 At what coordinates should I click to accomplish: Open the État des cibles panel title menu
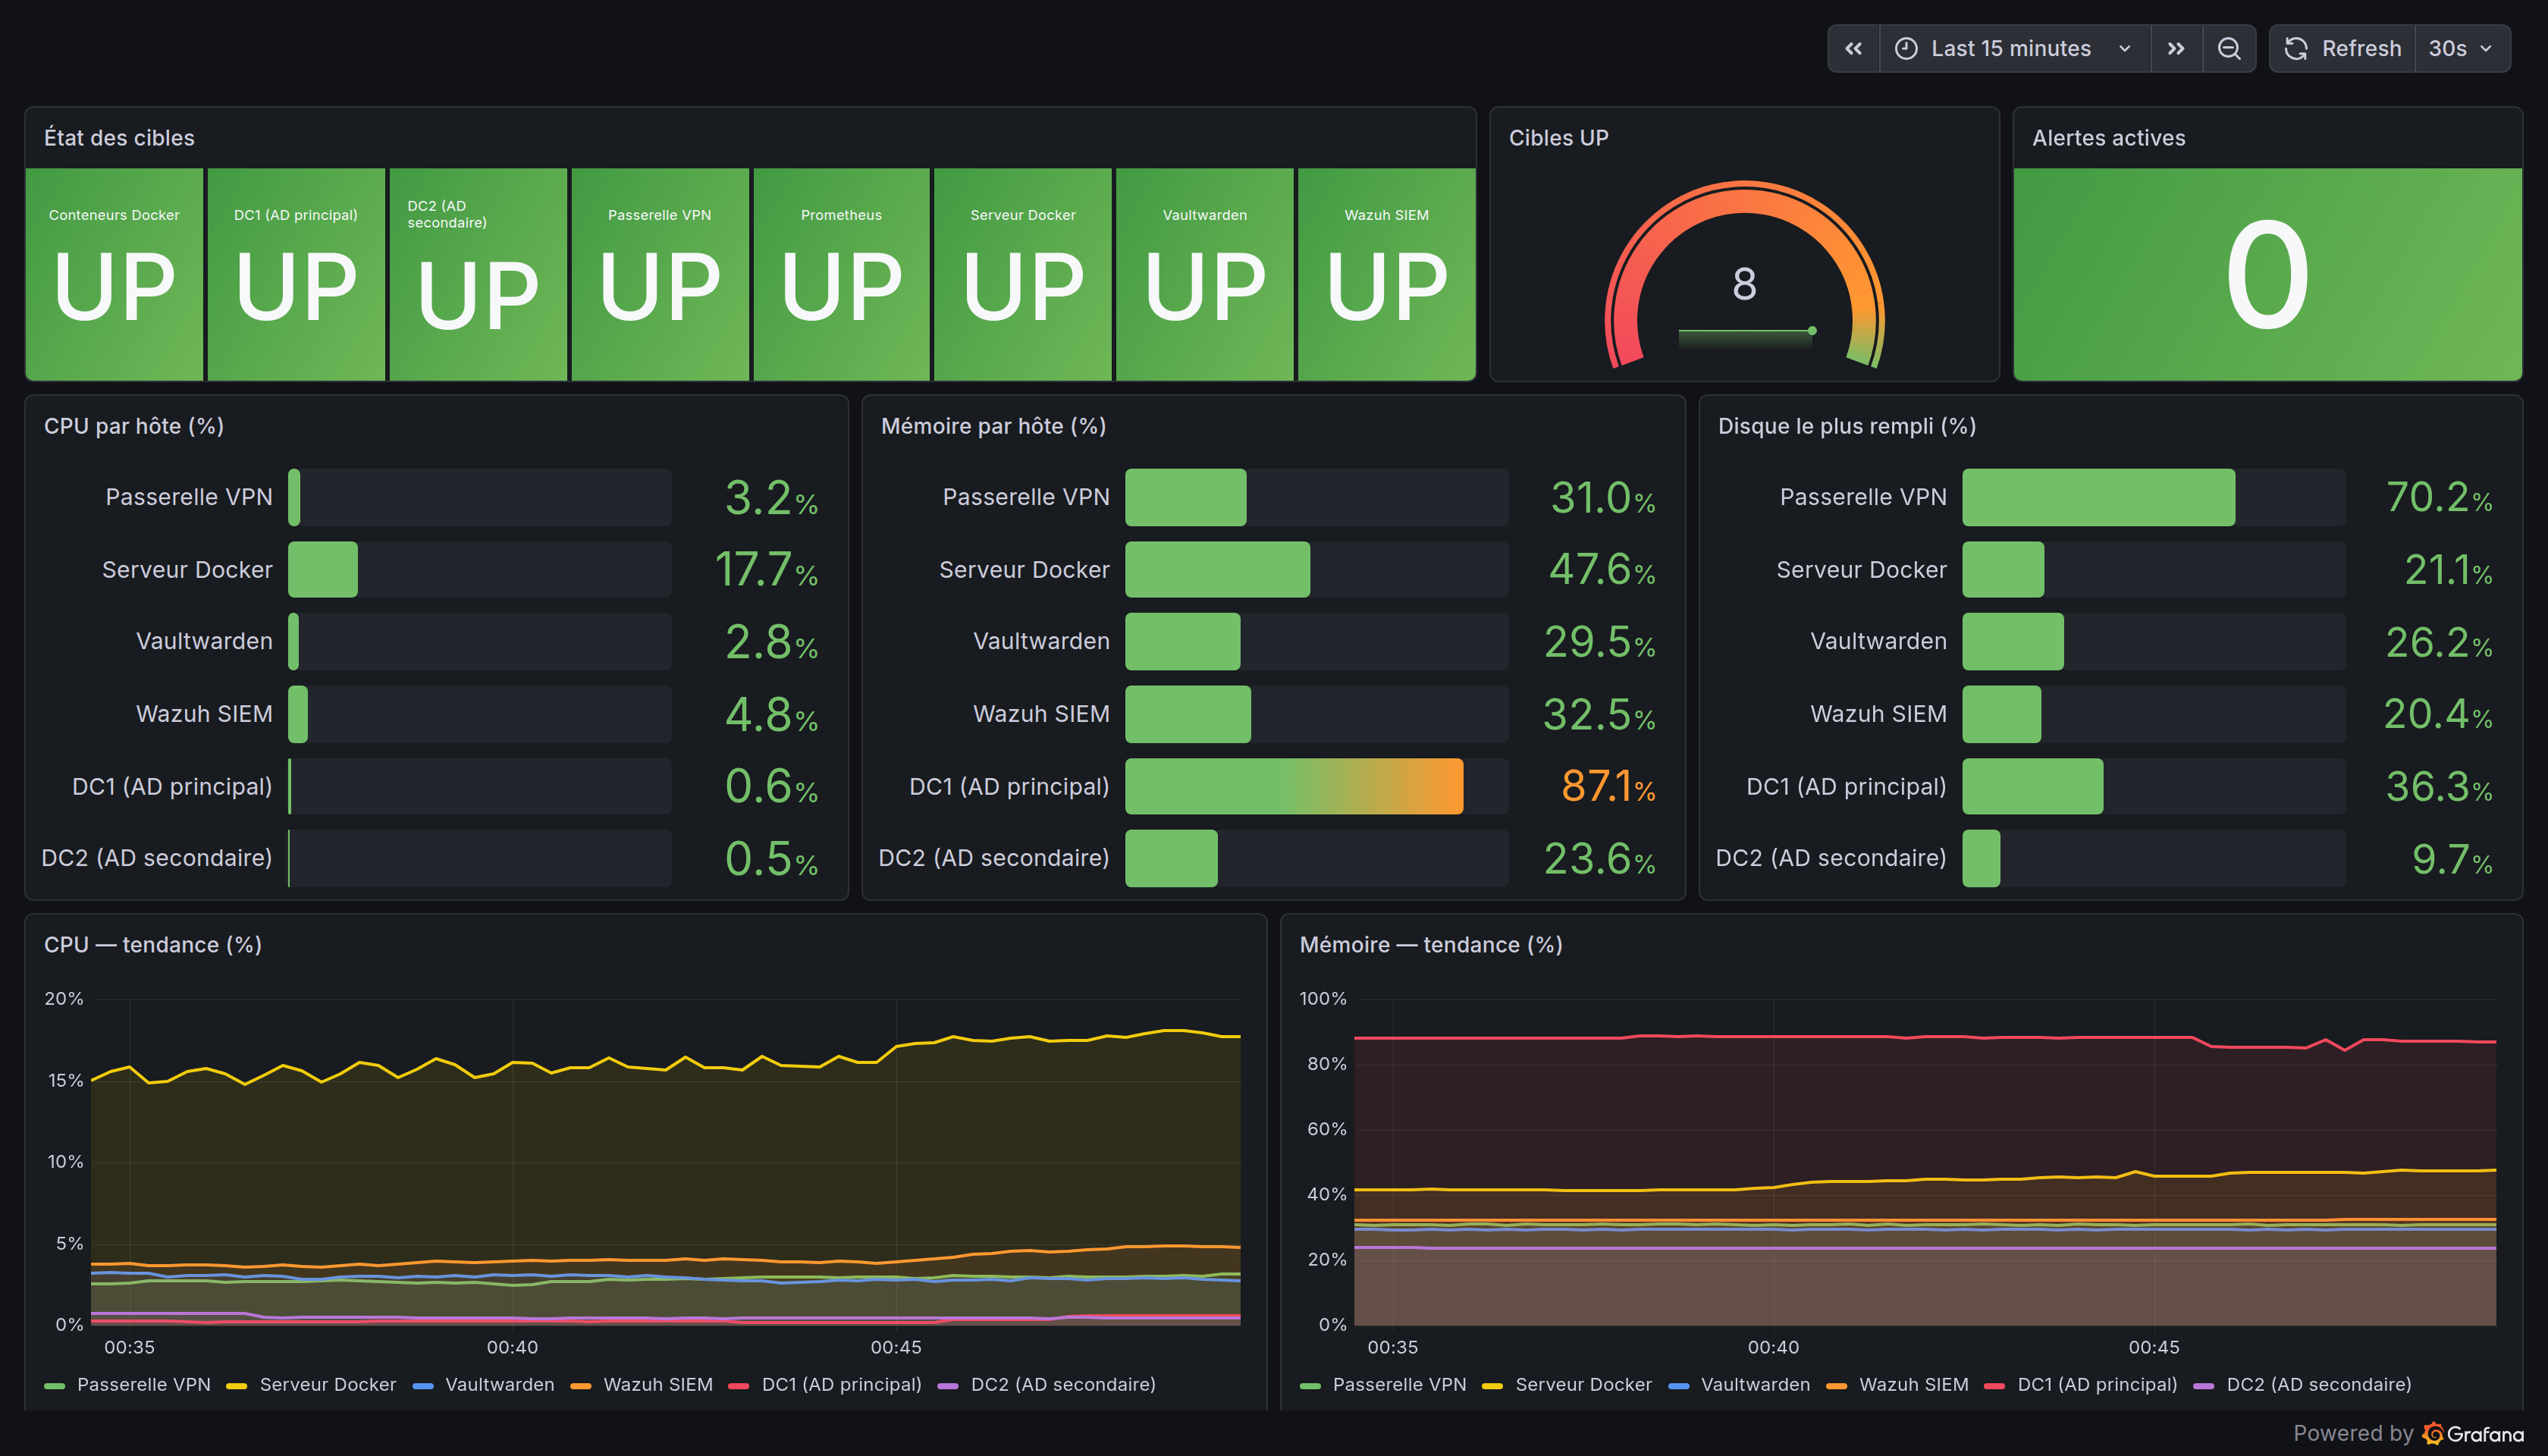(119, 138)
